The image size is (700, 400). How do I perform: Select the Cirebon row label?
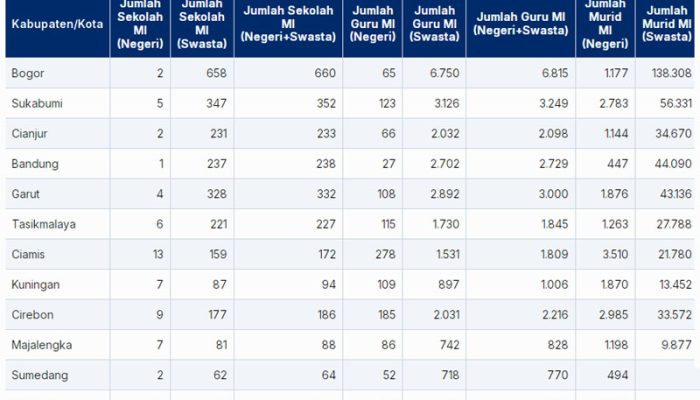tap(33, 315)
